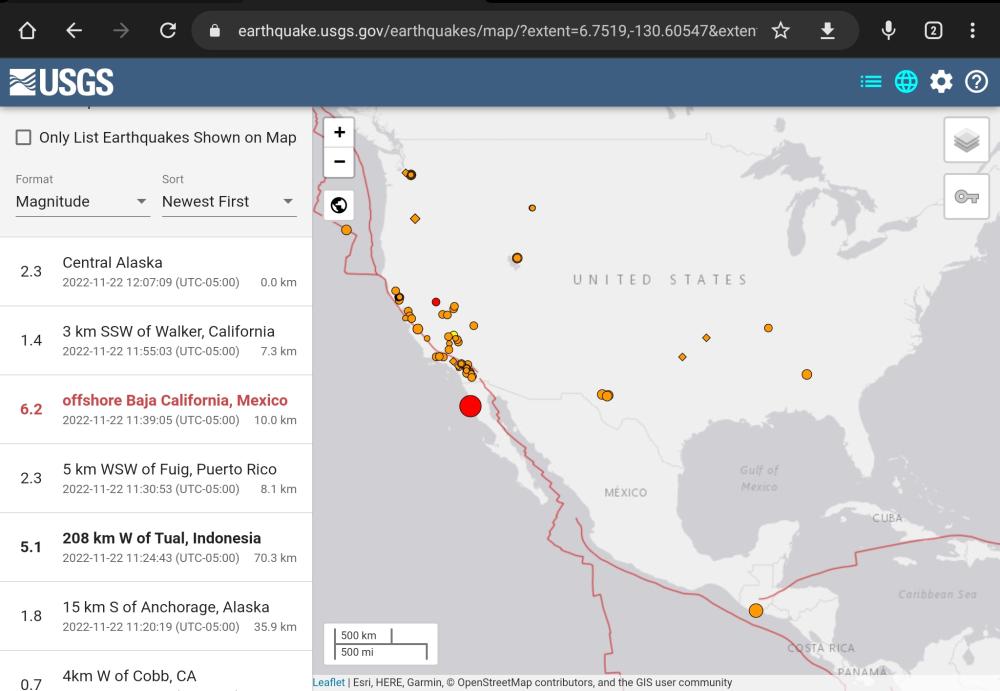Open the settings gear icon
This screenshot has width=1000, height=691.
click(941, 82)
